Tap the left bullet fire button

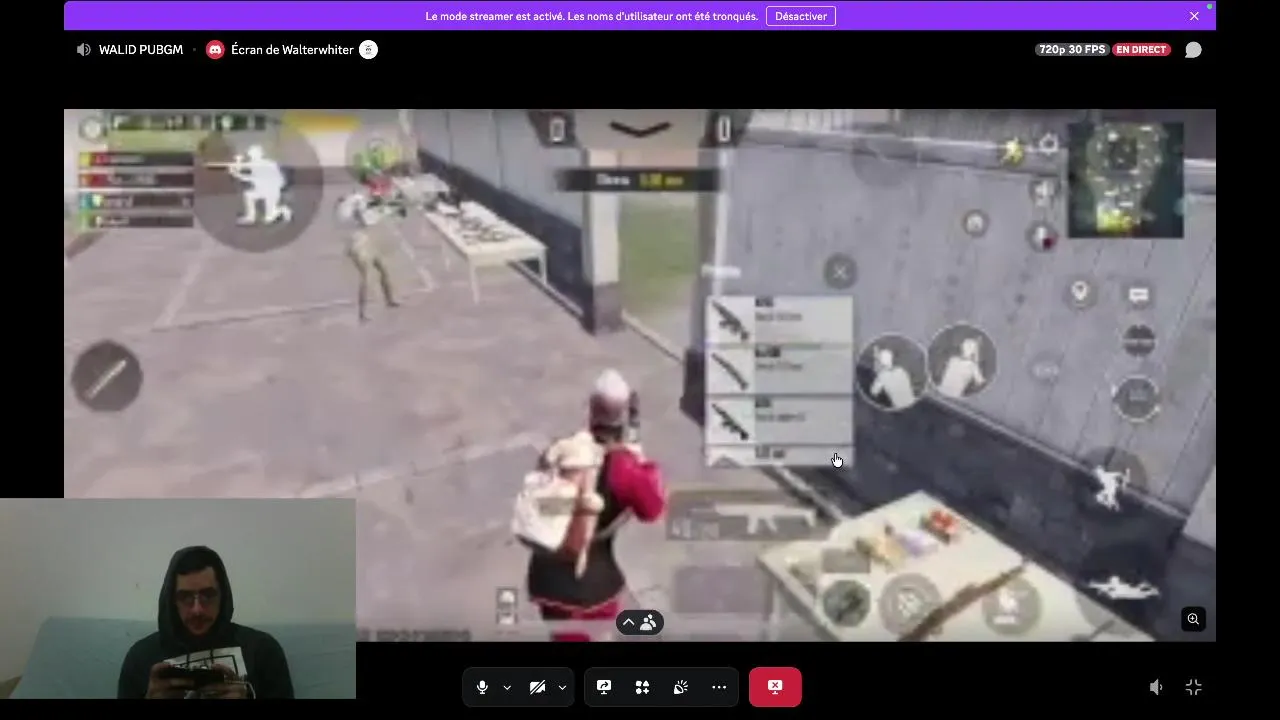click(107, 377)
